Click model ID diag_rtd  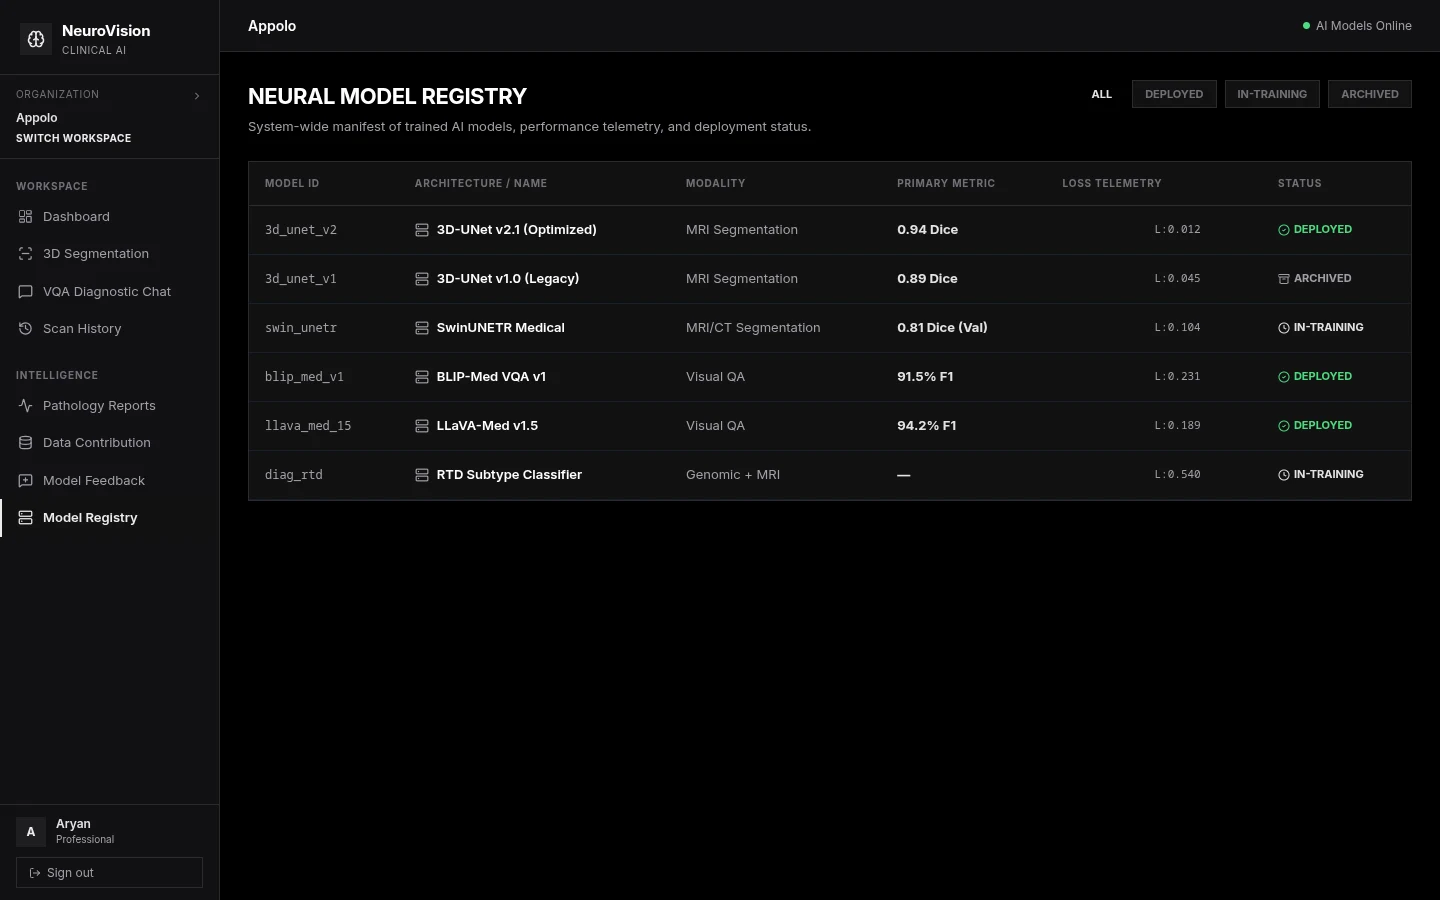point(294,475)
